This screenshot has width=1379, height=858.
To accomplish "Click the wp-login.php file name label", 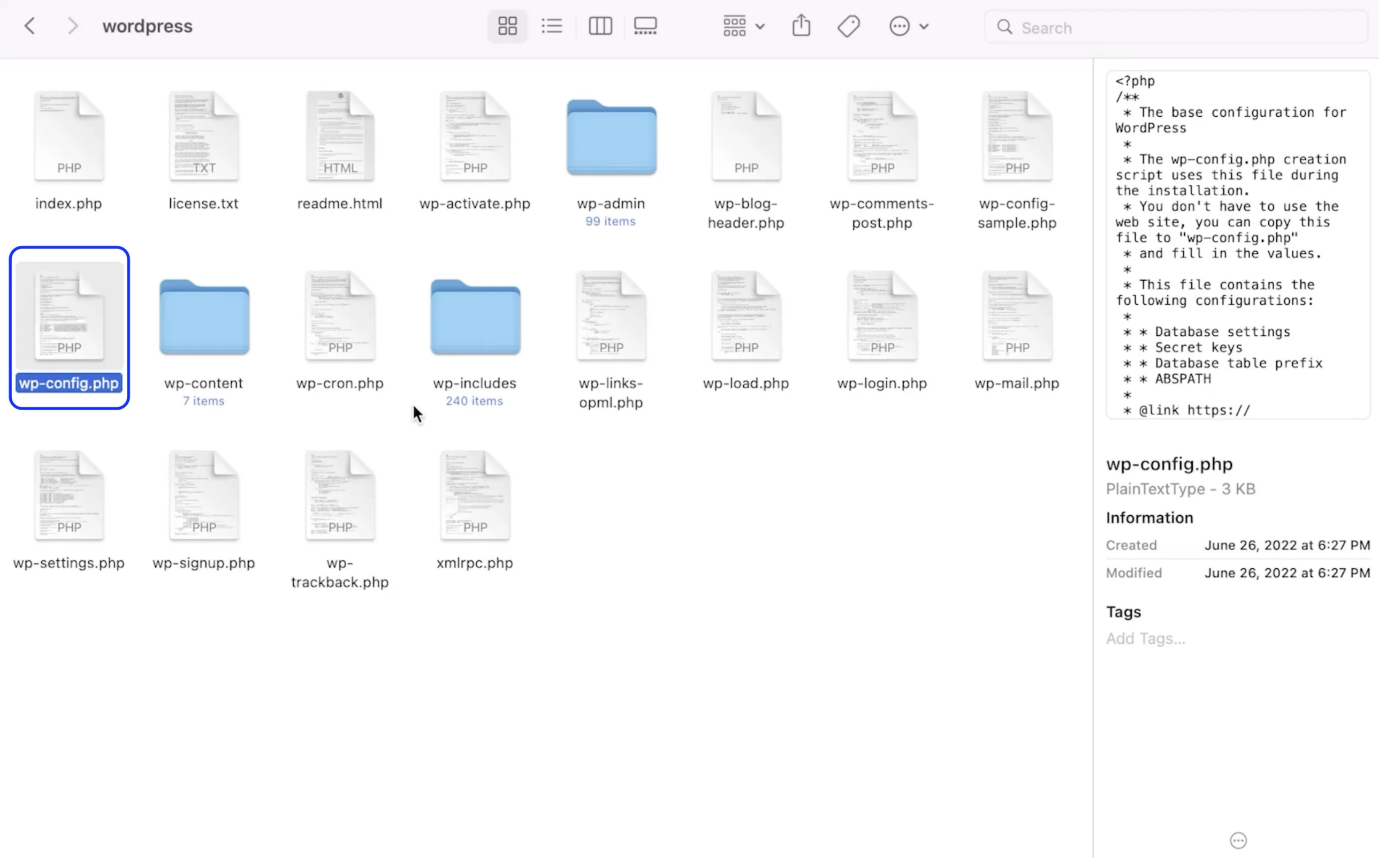I will point(882,383).
